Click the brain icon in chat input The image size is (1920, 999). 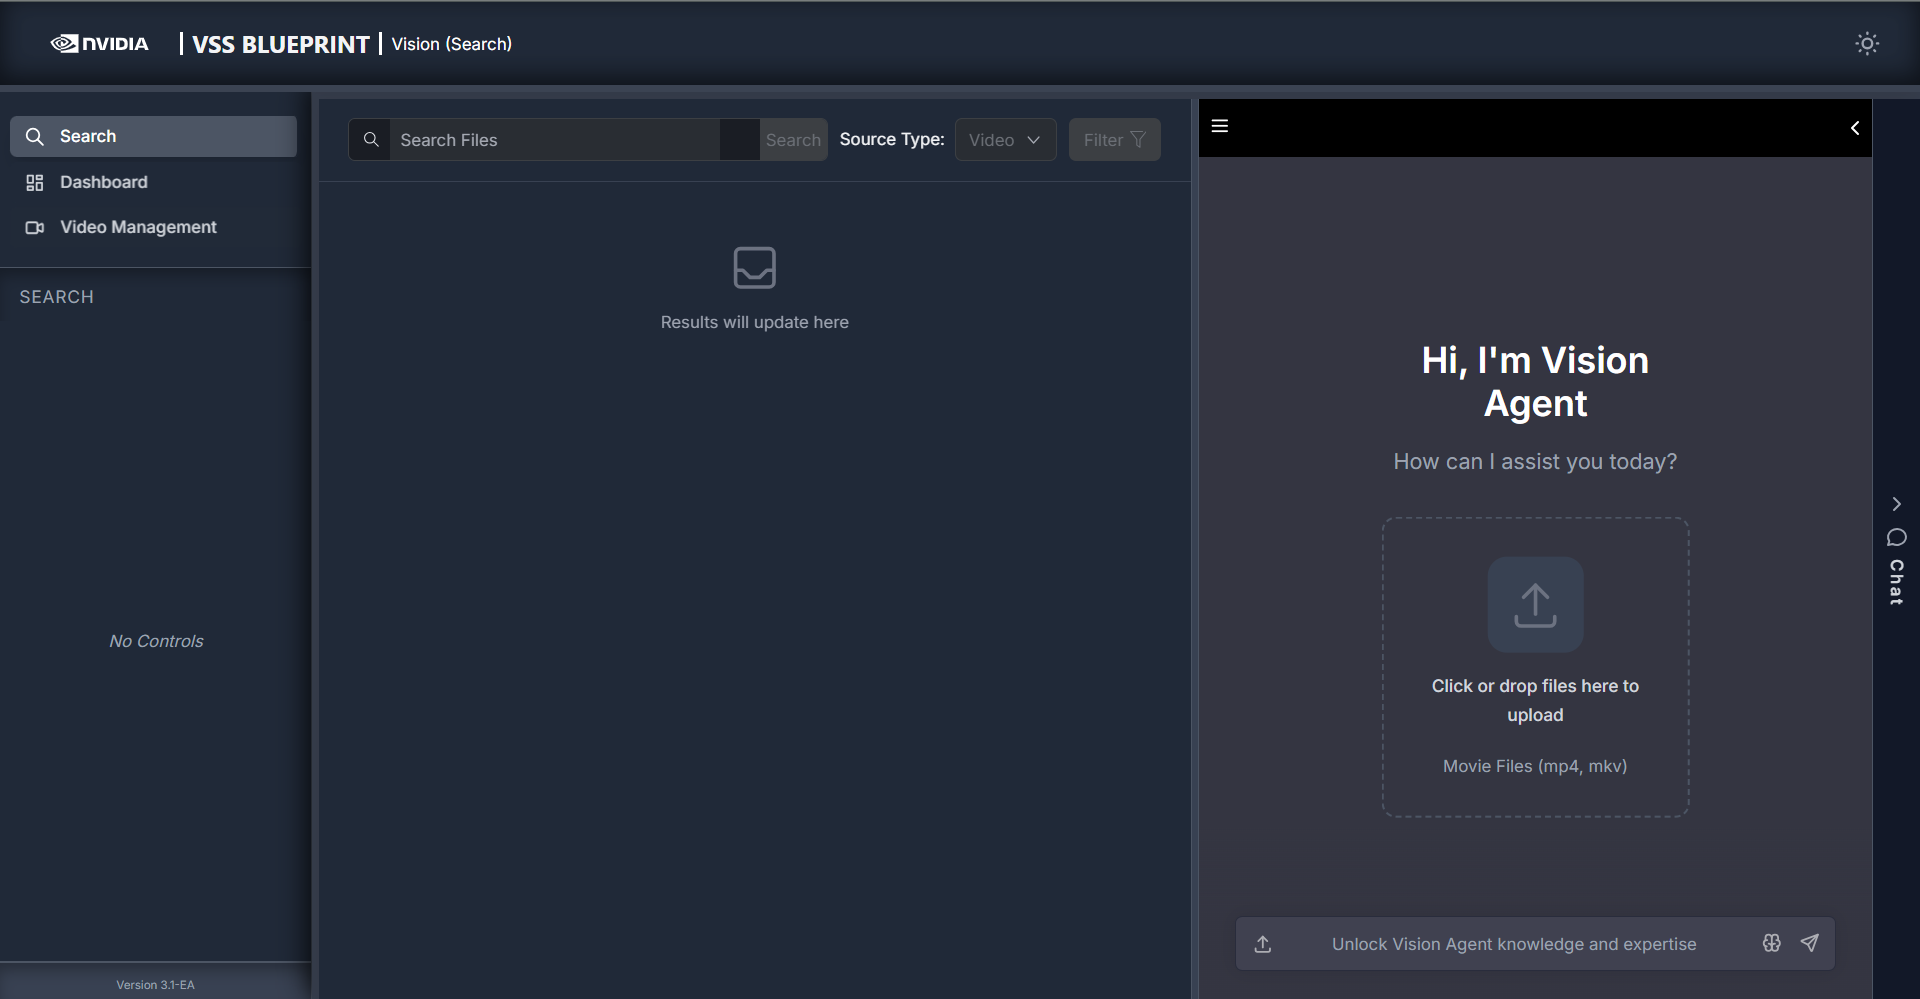[x=1771, y=943]
